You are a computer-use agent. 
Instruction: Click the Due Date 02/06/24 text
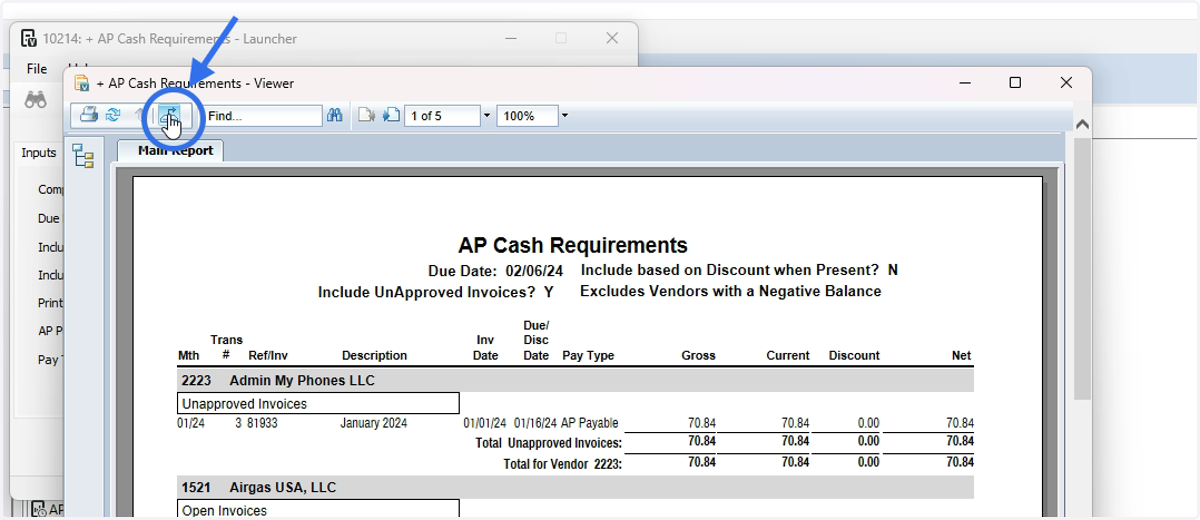click(x=497, y=270)
